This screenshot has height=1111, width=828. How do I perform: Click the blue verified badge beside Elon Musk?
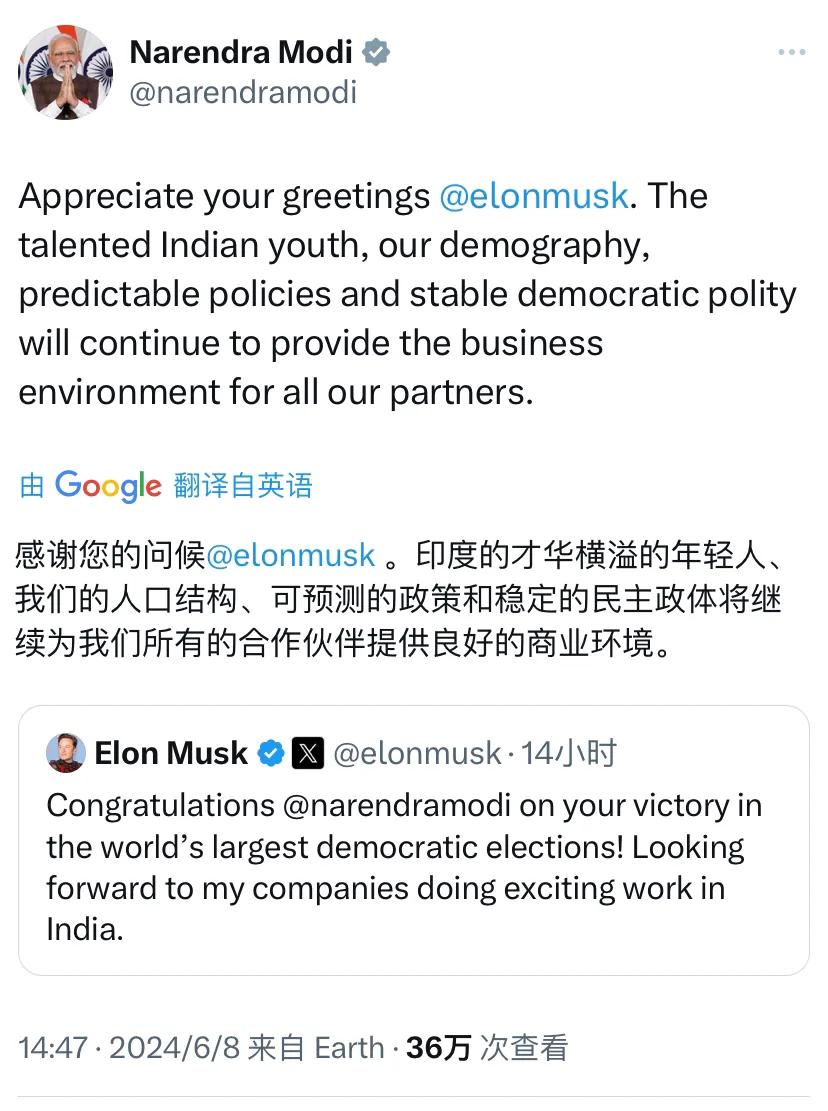(x=271, y=753)
